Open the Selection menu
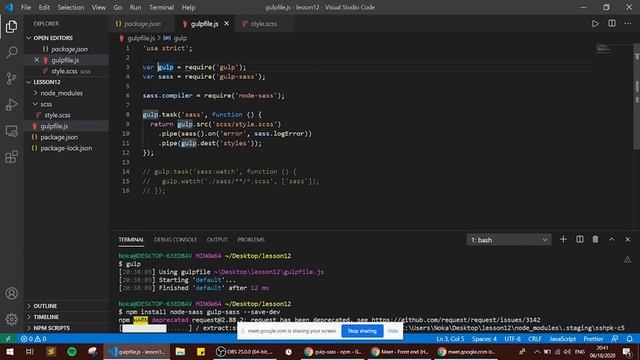 (71, 7)
